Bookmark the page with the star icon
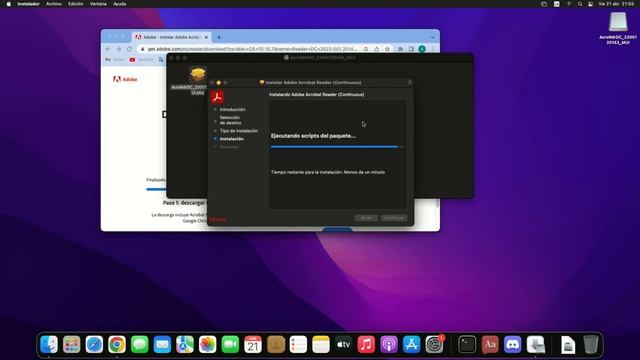Image resolution: width=640 pixels, height=360 pixels. [387, 49]
